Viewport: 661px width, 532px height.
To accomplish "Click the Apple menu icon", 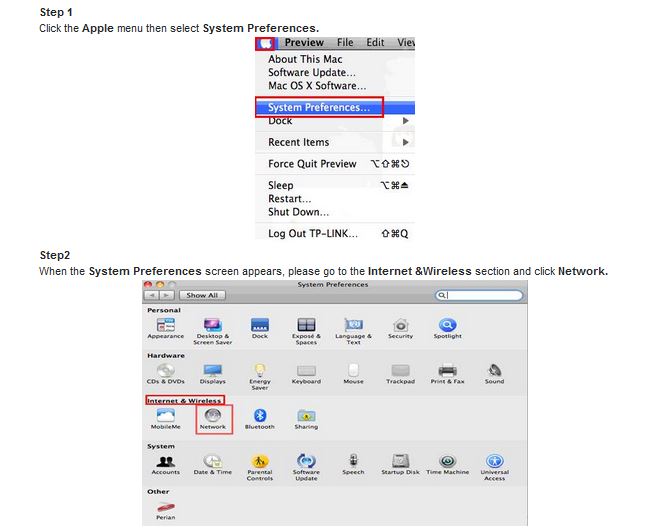I will pos(265,43).
